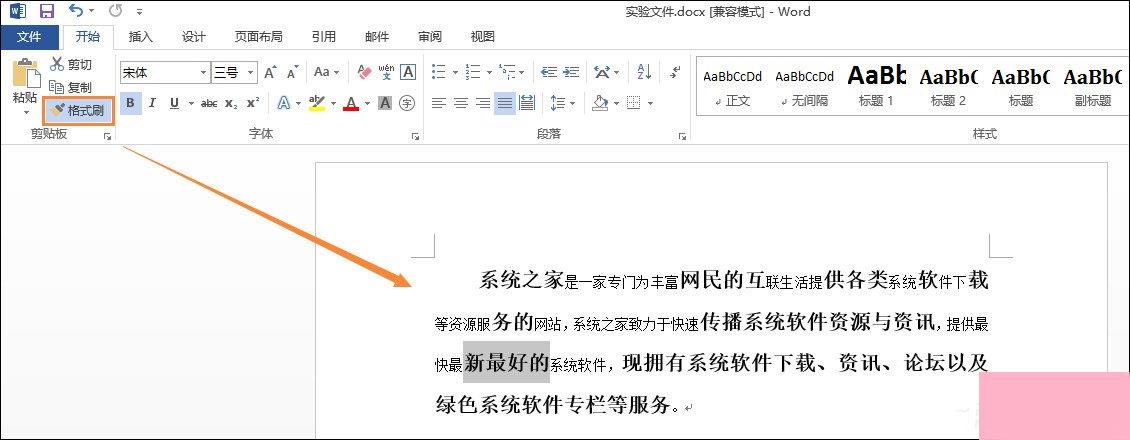Click the Word application icon in title bar
This screenshot has width=1130, height=440.
pos(18,11)
